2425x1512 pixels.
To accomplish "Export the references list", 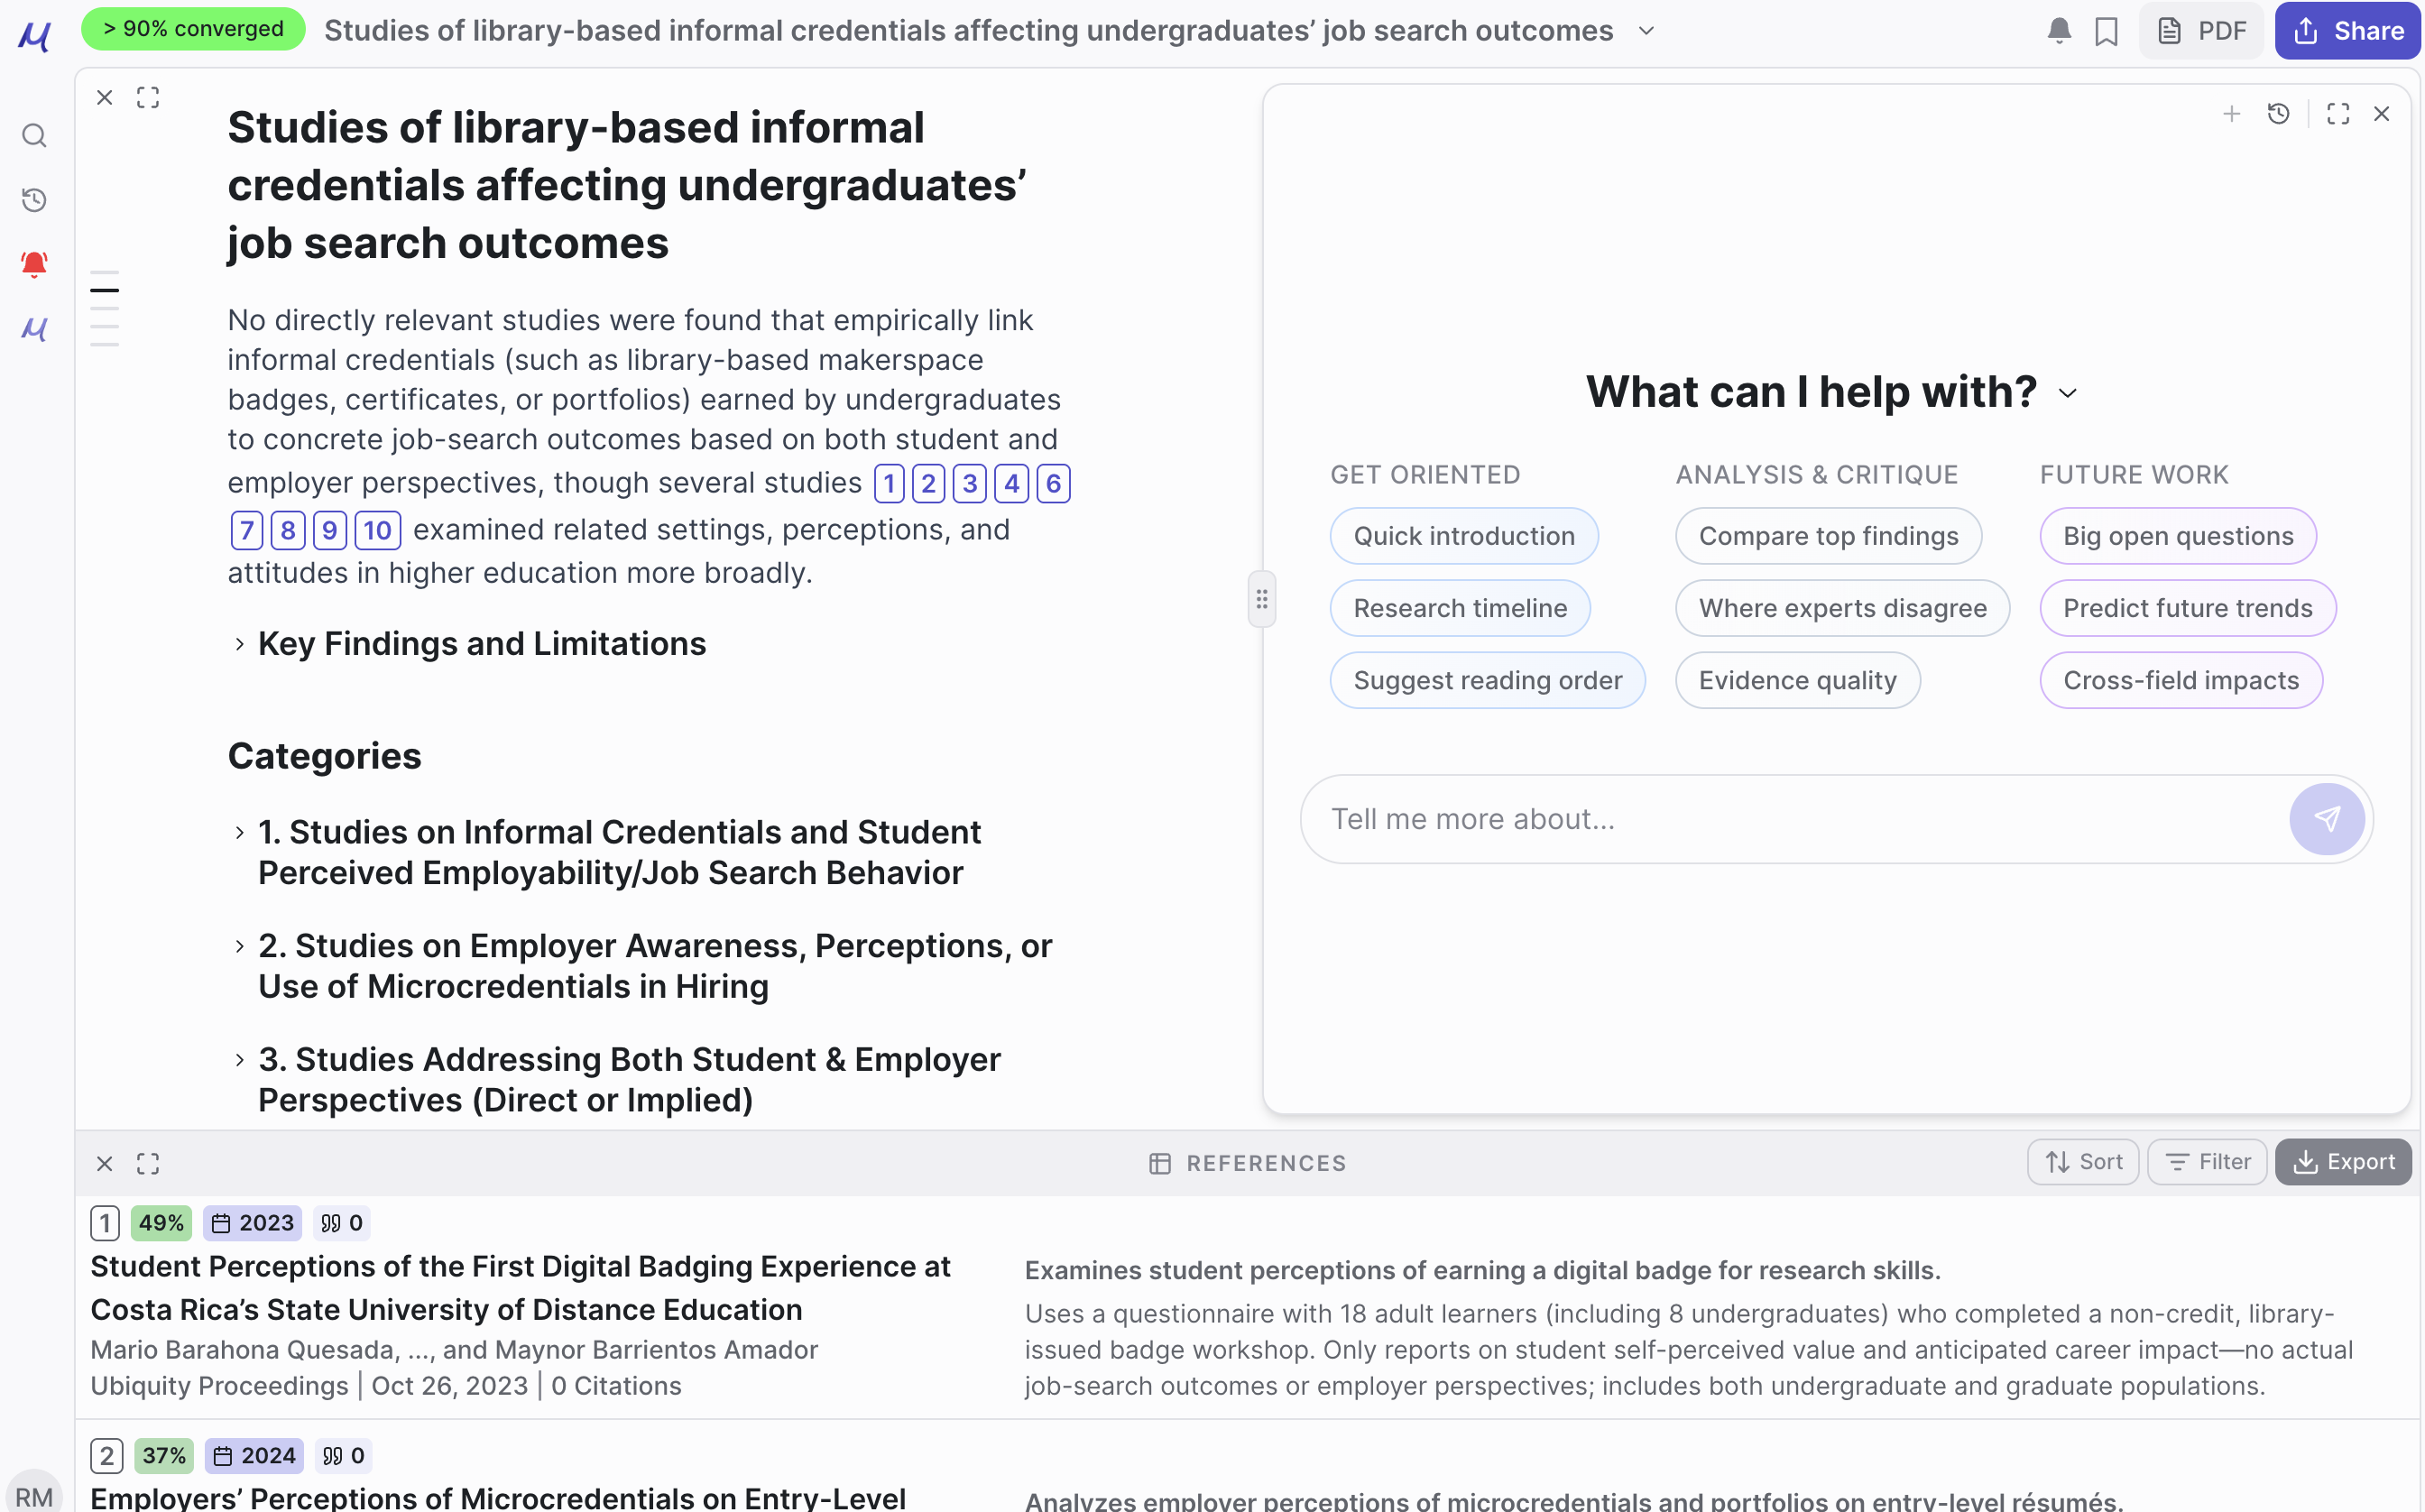I will pyautogui.click(x=2343, y=1162).
